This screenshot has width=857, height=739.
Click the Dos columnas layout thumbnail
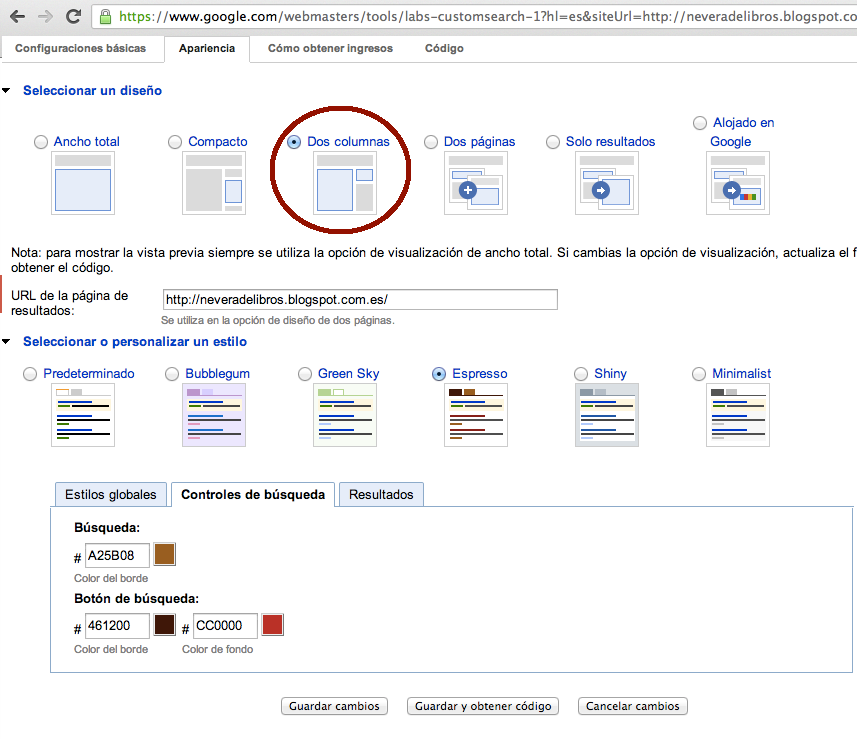coord(345,183)
